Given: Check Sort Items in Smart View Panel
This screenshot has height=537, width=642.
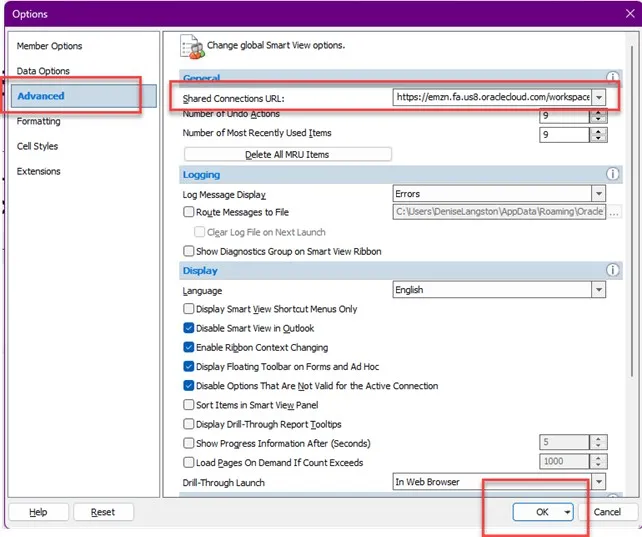Looking at the screenshot, I should tap(188, 405).
